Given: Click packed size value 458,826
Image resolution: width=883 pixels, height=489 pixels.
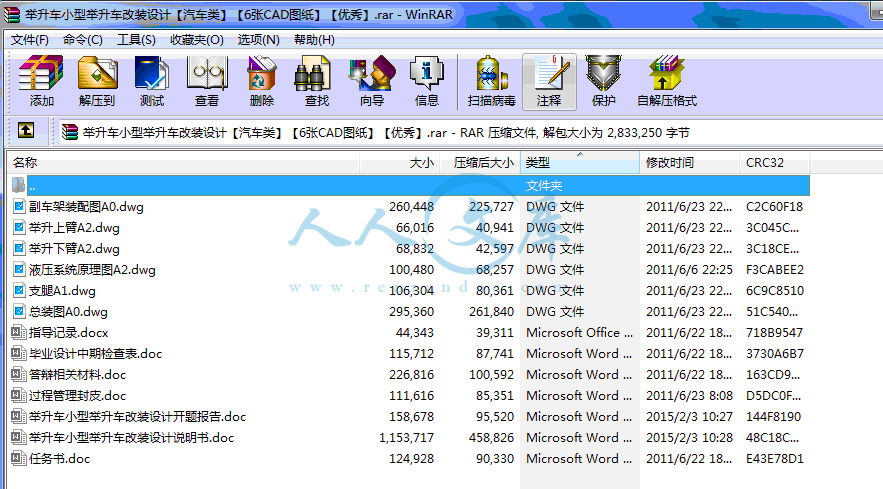Looking at the screenshot, I should click(x=491, y=438).
